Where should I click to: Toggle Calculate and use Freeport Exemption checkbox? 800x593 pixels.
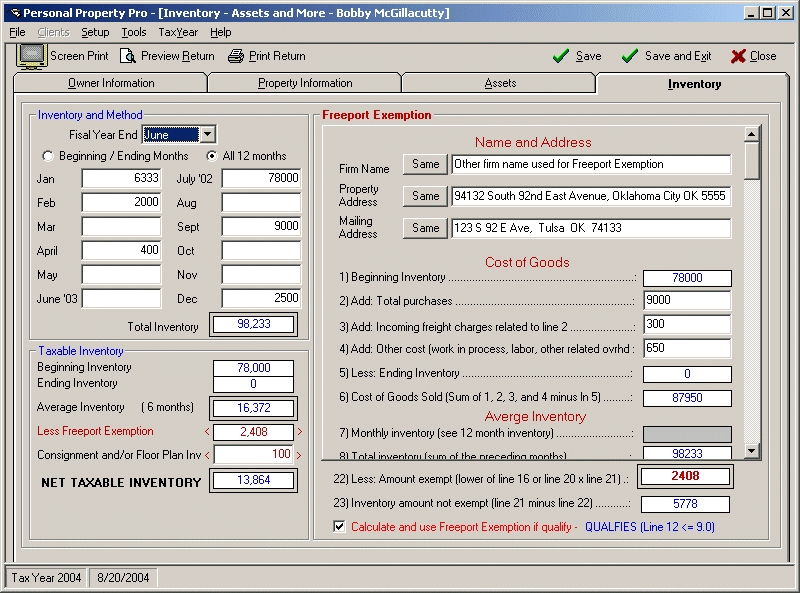(x=339, y=526)
